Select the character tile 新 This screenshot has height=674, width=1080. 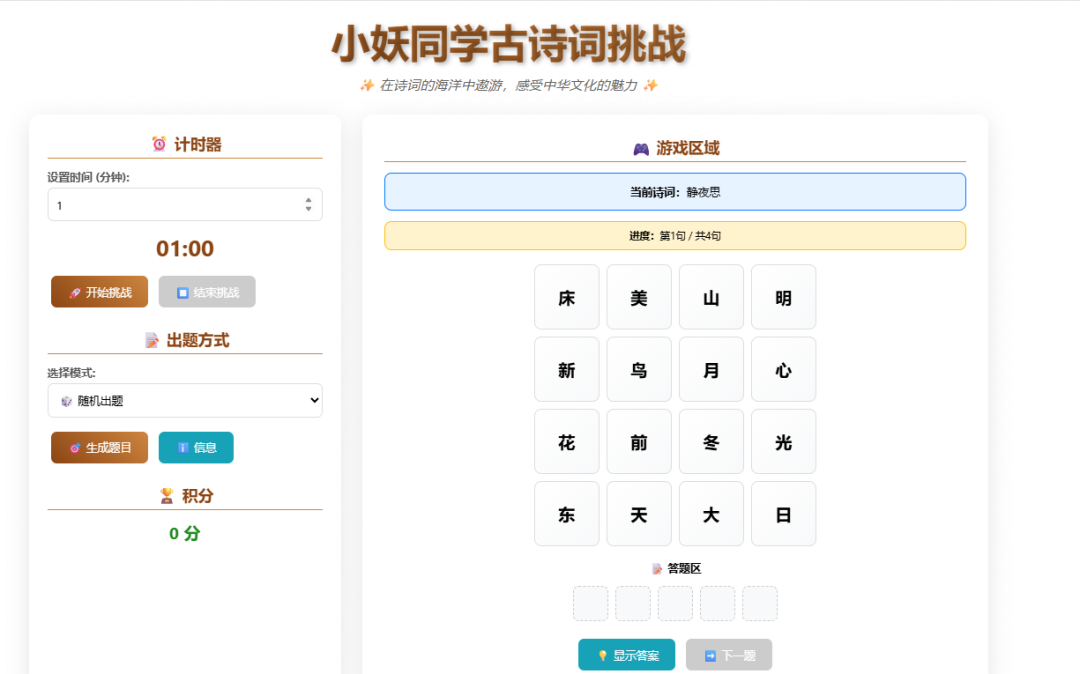[567, 370]
